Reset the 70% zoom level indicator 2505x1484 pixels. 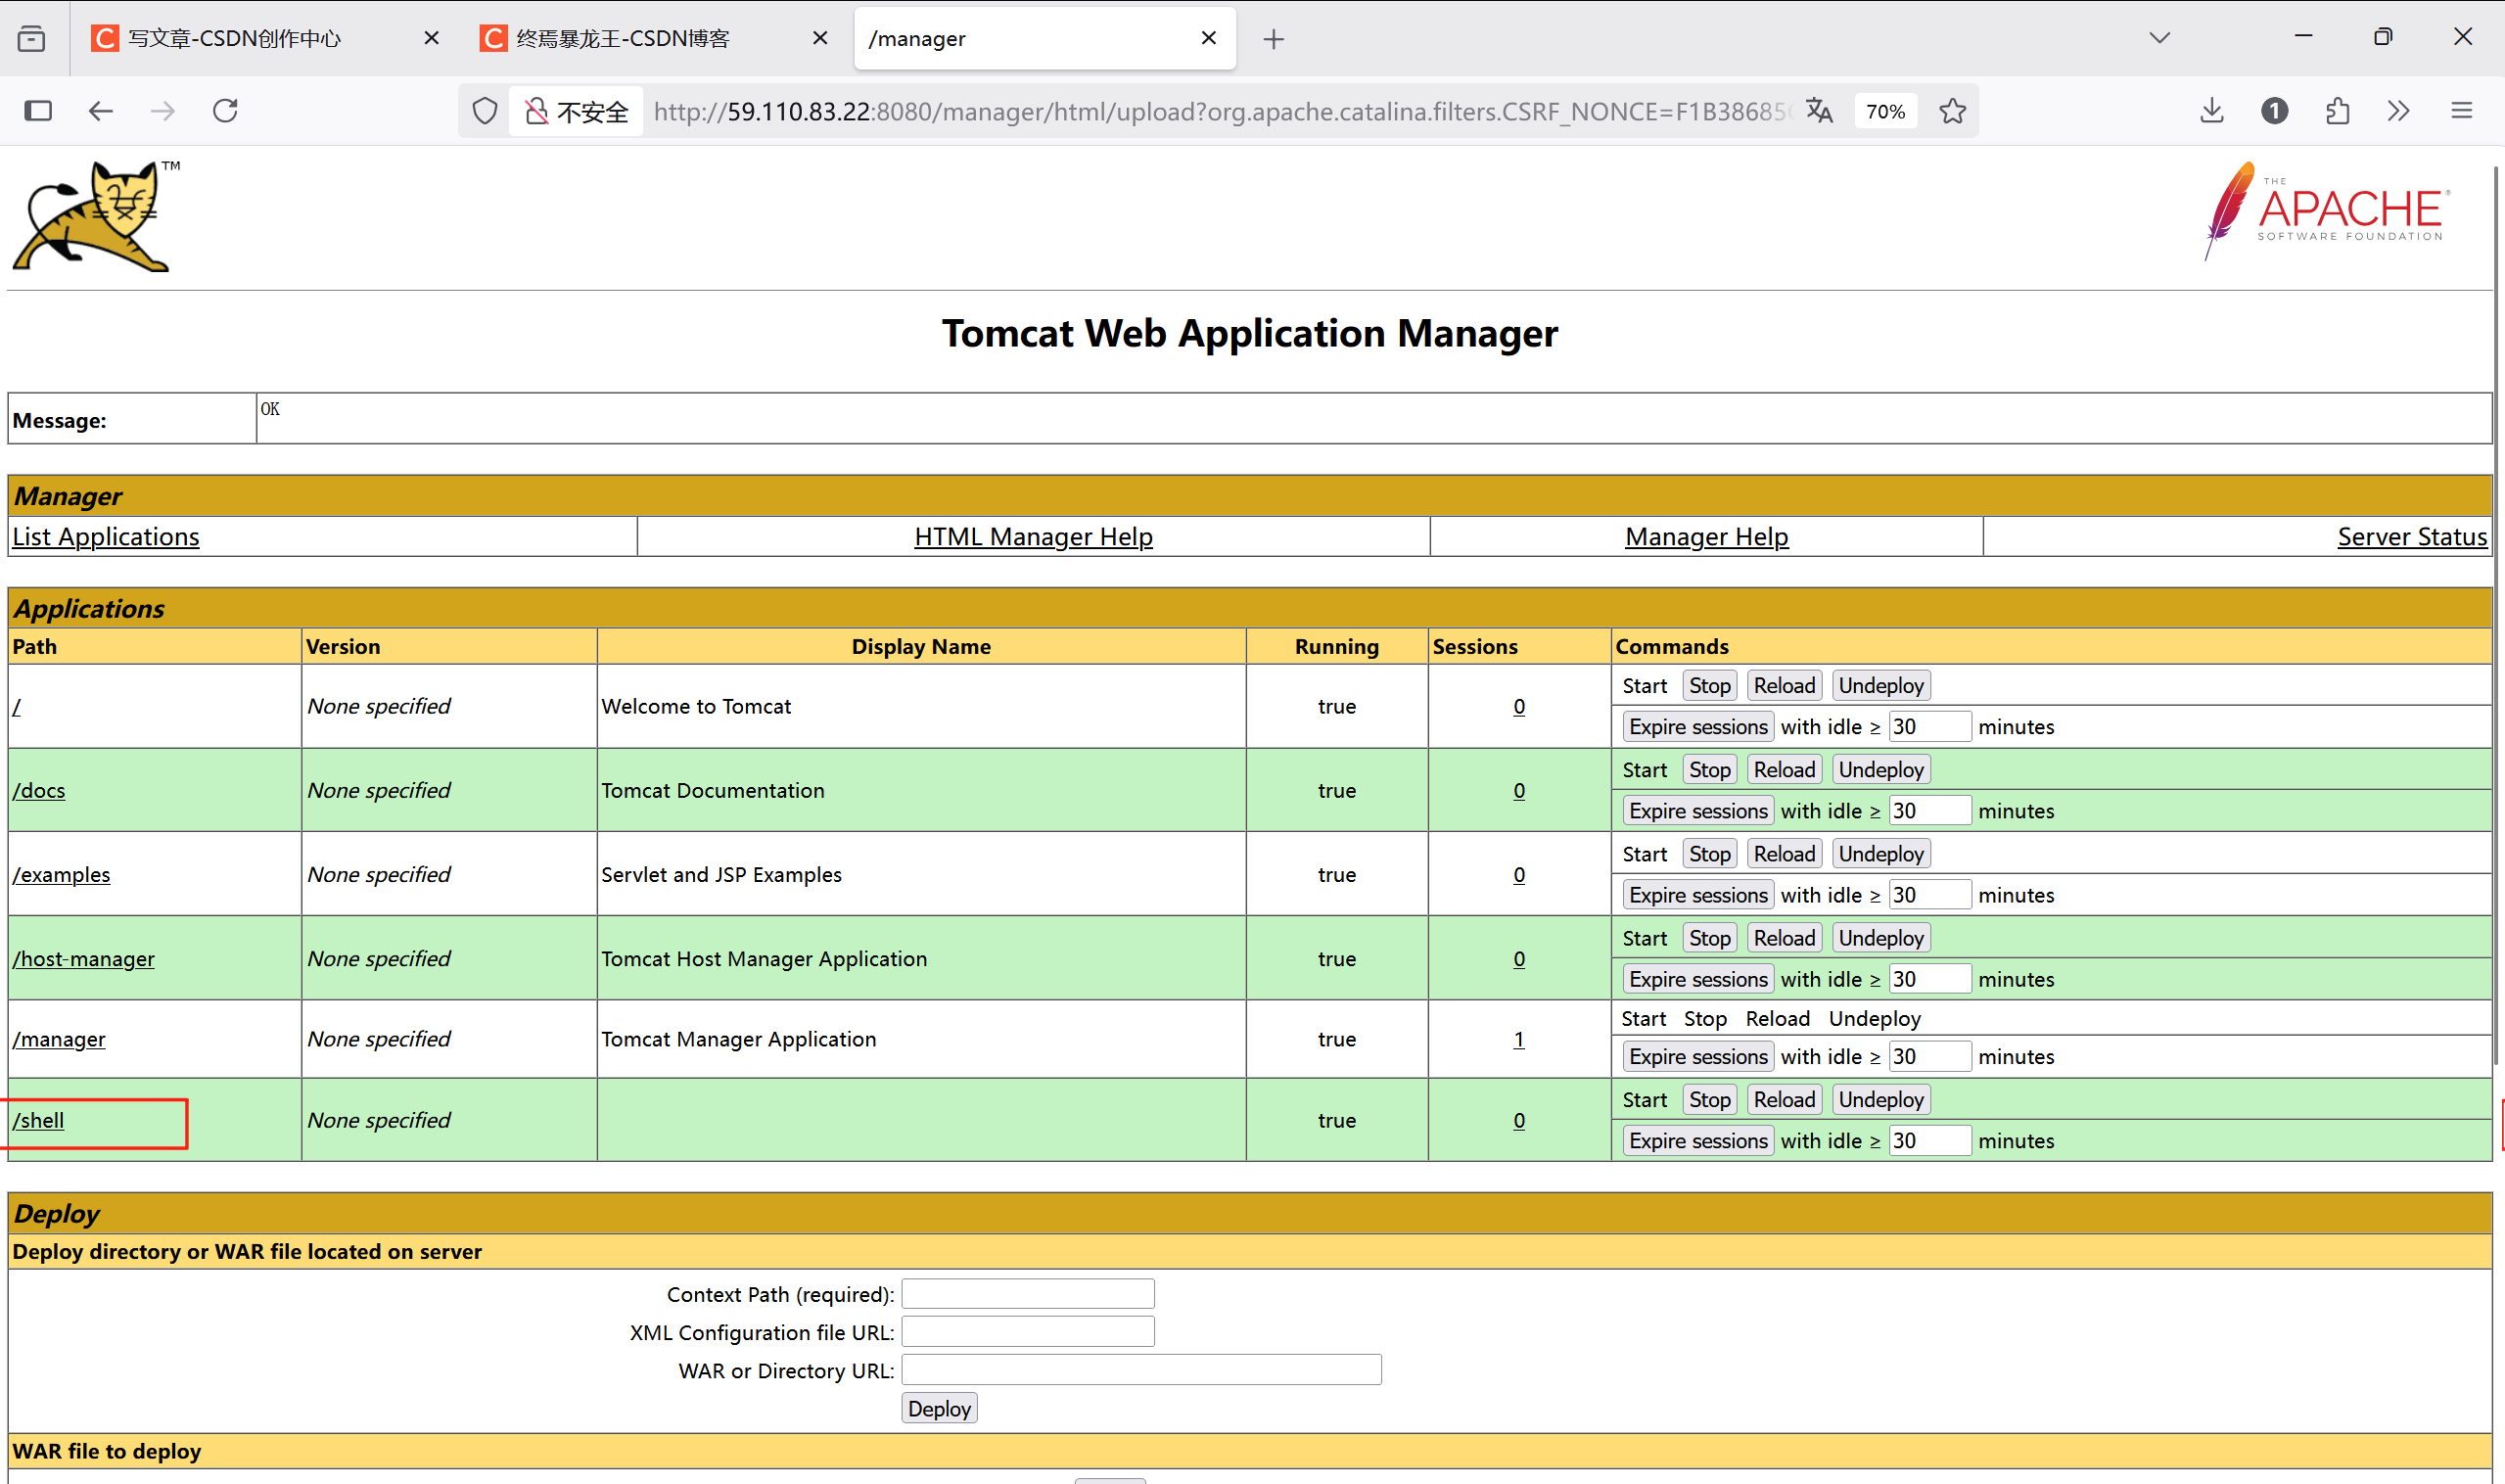click(x=1885, y=111)
